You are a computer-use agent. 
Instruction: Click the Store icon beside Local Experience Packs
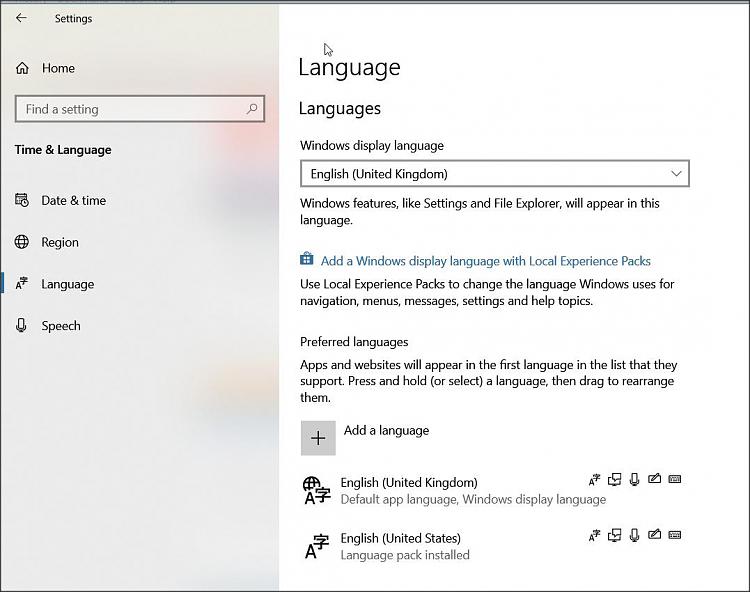coord(307,259)
